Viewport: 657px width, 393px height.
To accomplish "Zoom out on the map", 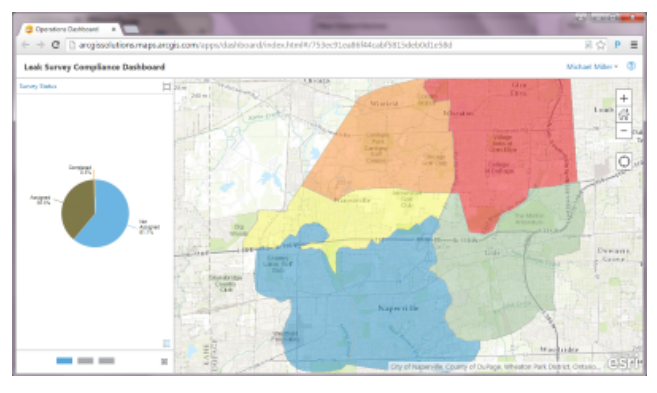I will (623, 131).
